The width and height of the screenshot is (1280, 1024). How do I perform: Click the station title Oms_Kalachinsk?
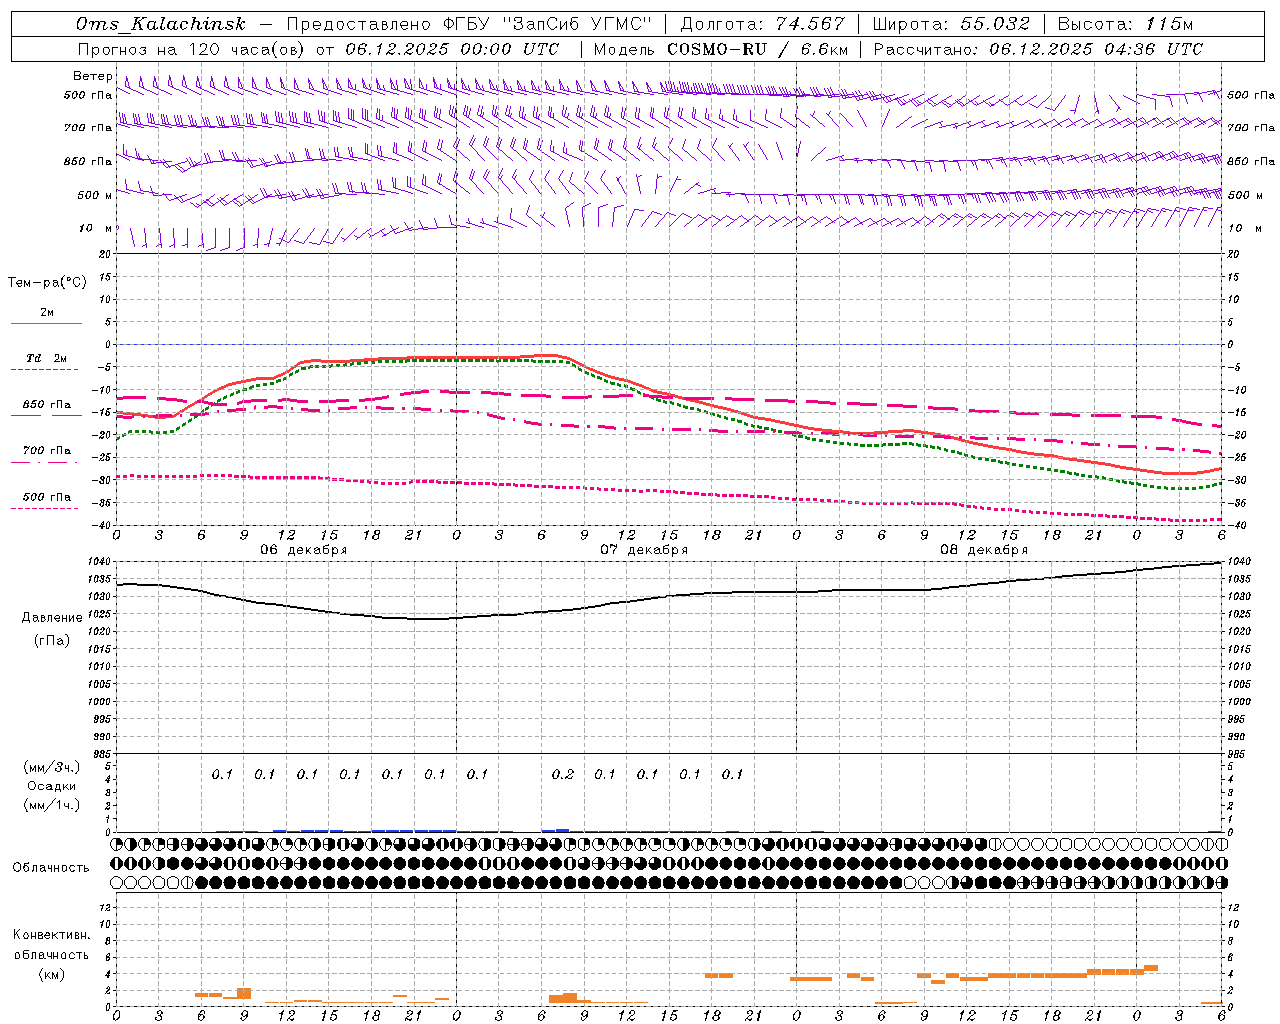coord(160,24)
